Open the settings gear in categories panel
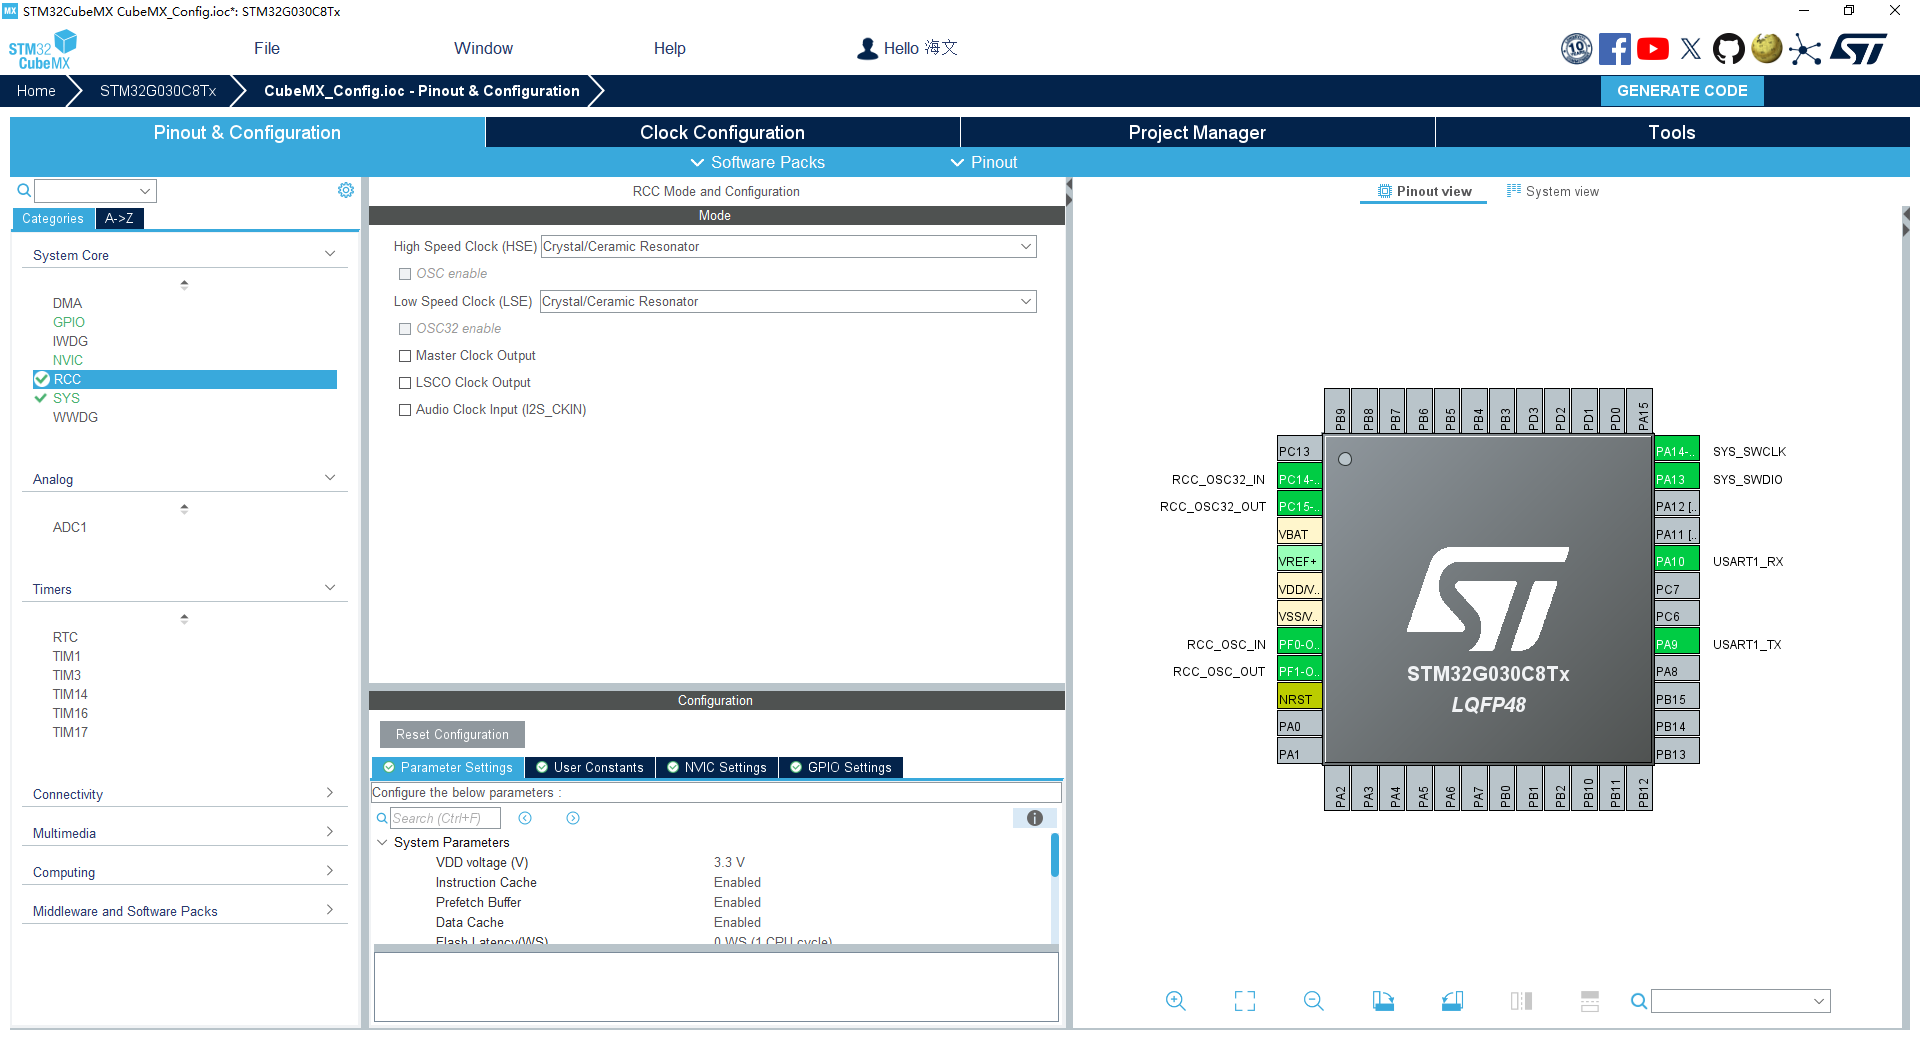 click(x=346, y=190)
